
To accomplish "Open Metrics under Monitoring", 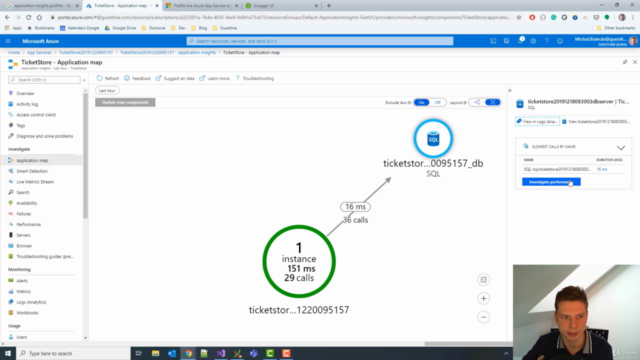I will [23, 291].
